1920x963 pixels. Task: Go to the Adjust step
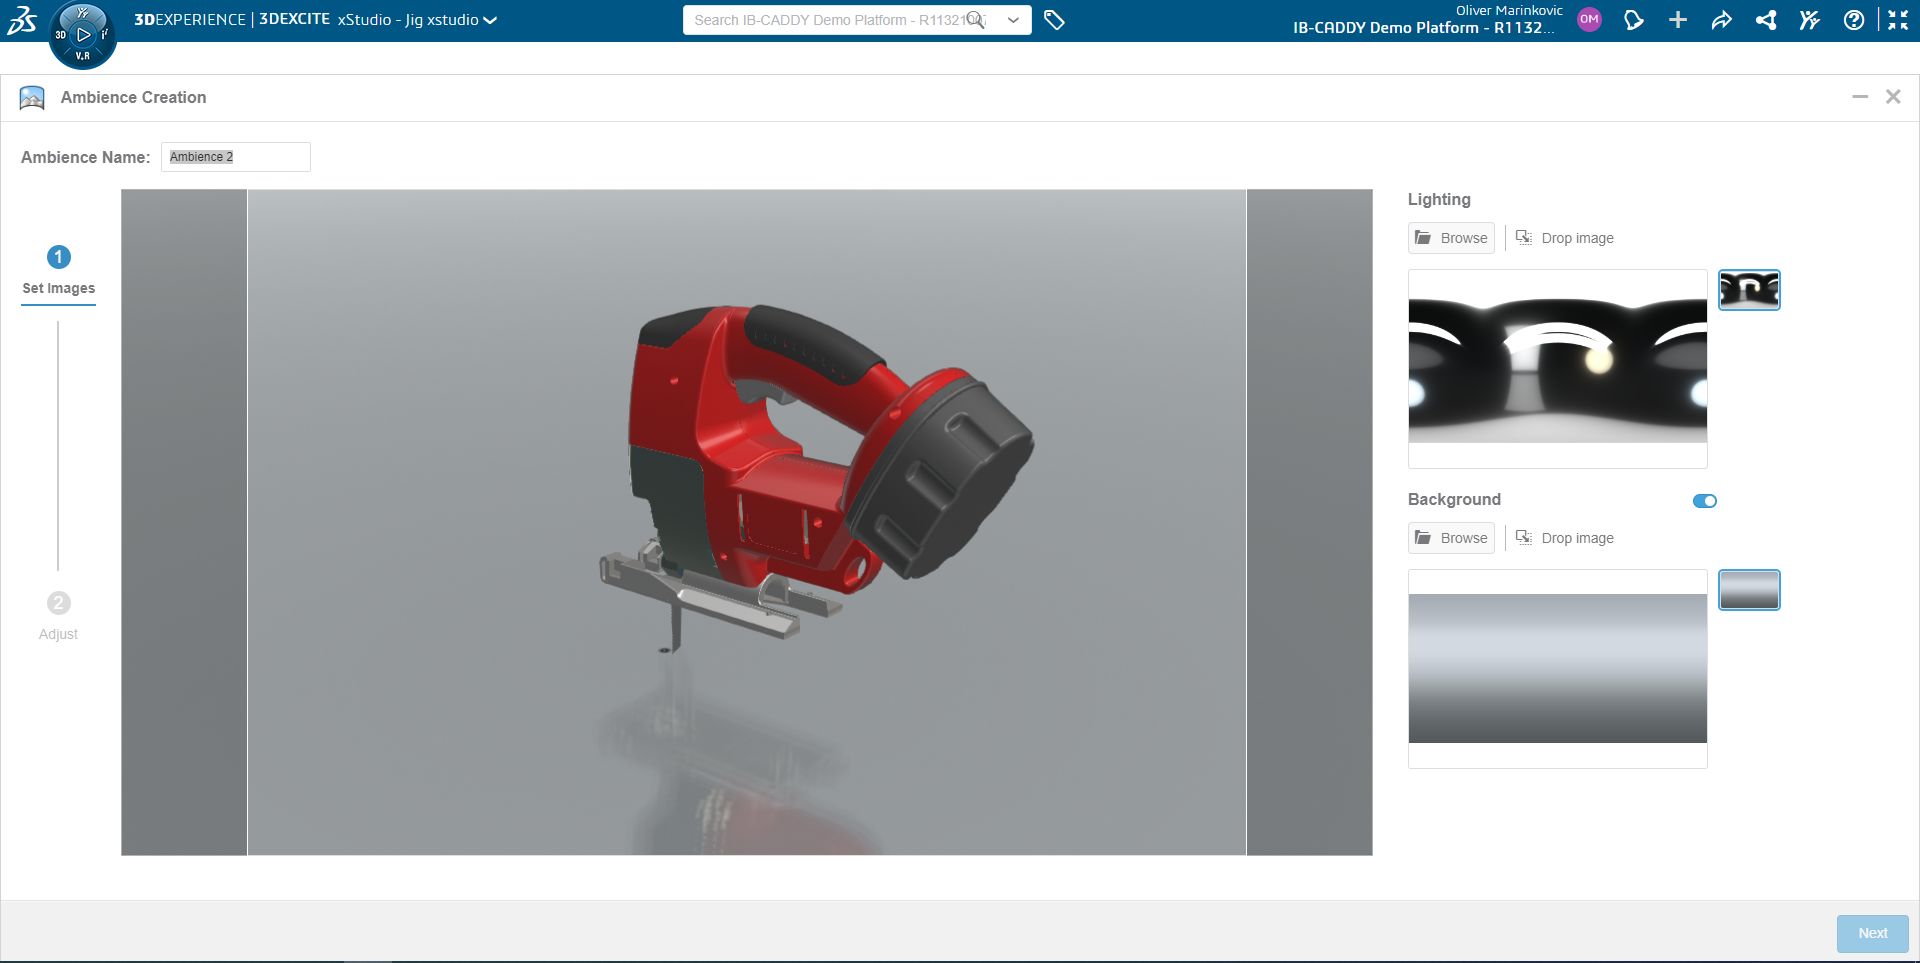click(58, 602)
